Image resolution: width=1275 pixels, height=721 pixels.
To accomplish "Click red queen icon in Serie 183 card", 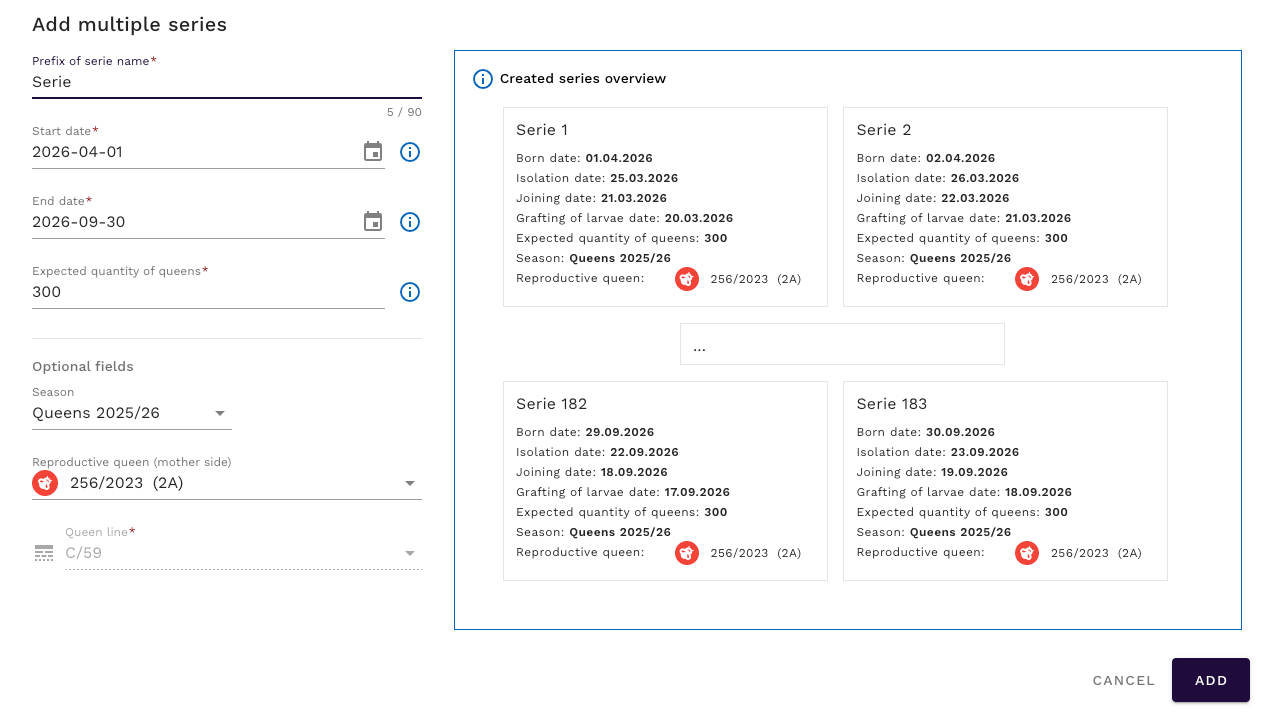I will (1027, 553).
